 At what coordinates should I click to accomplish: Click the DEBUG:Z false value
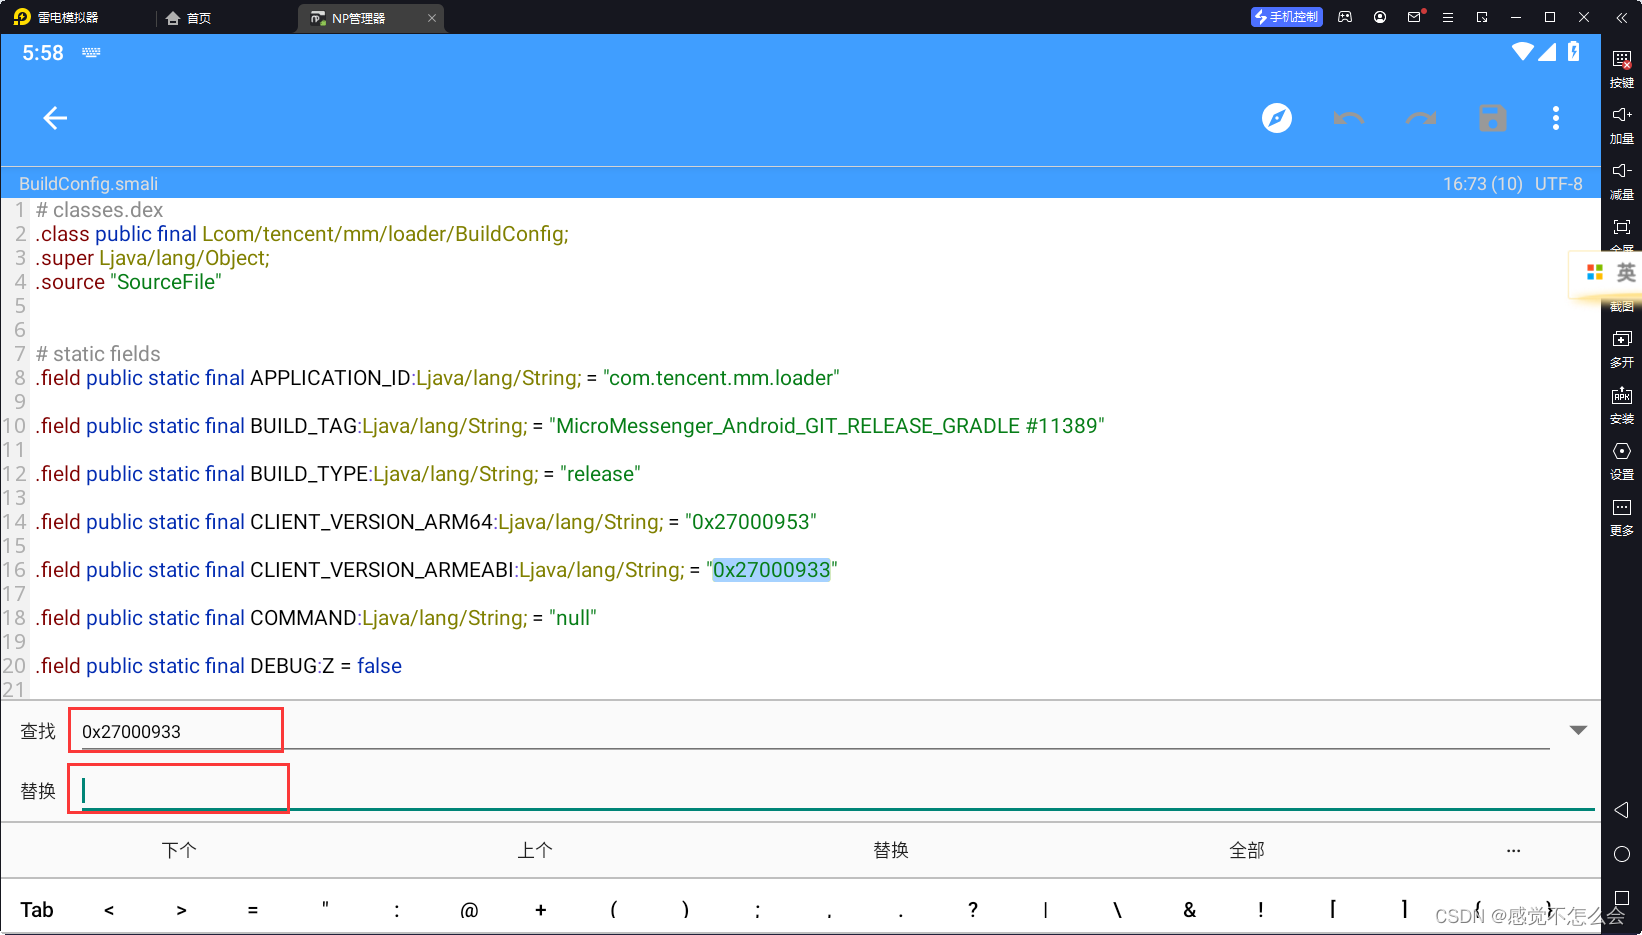[x=379, y=666]
